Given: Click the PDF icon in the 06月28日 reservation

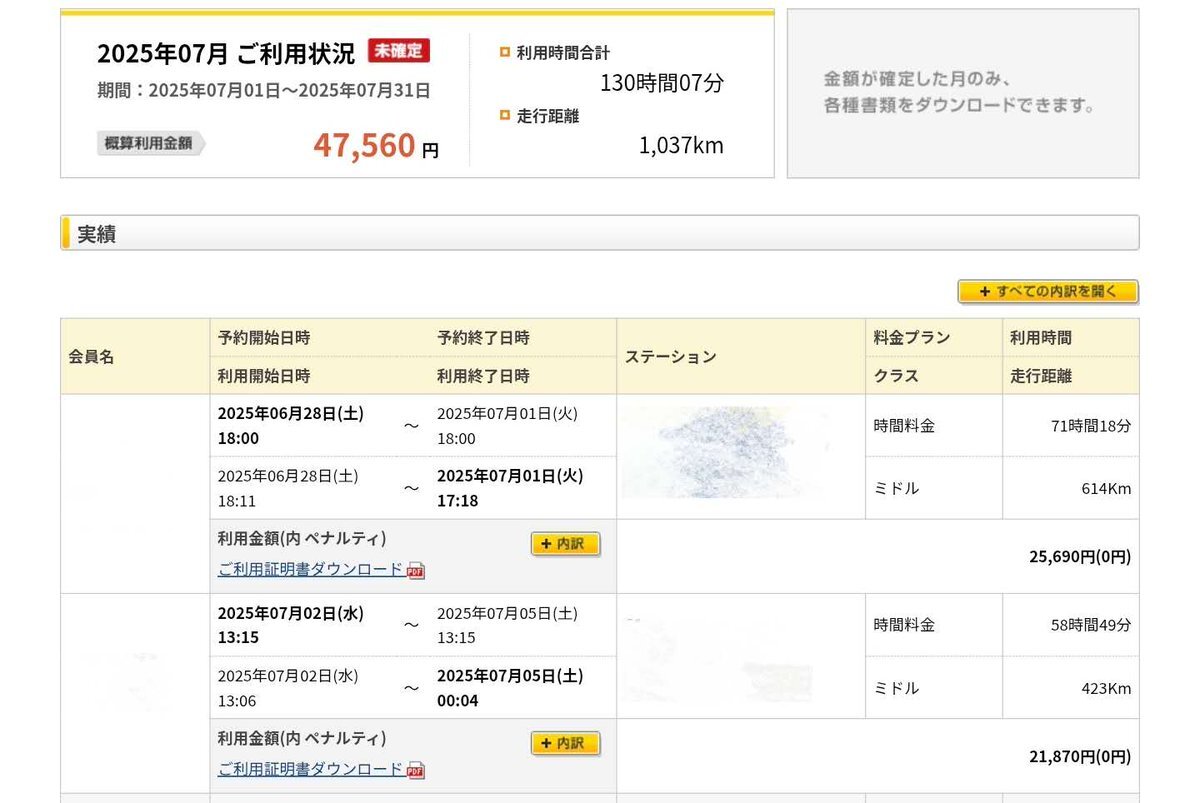Looking at the screenshot, I should coord(416,570).
